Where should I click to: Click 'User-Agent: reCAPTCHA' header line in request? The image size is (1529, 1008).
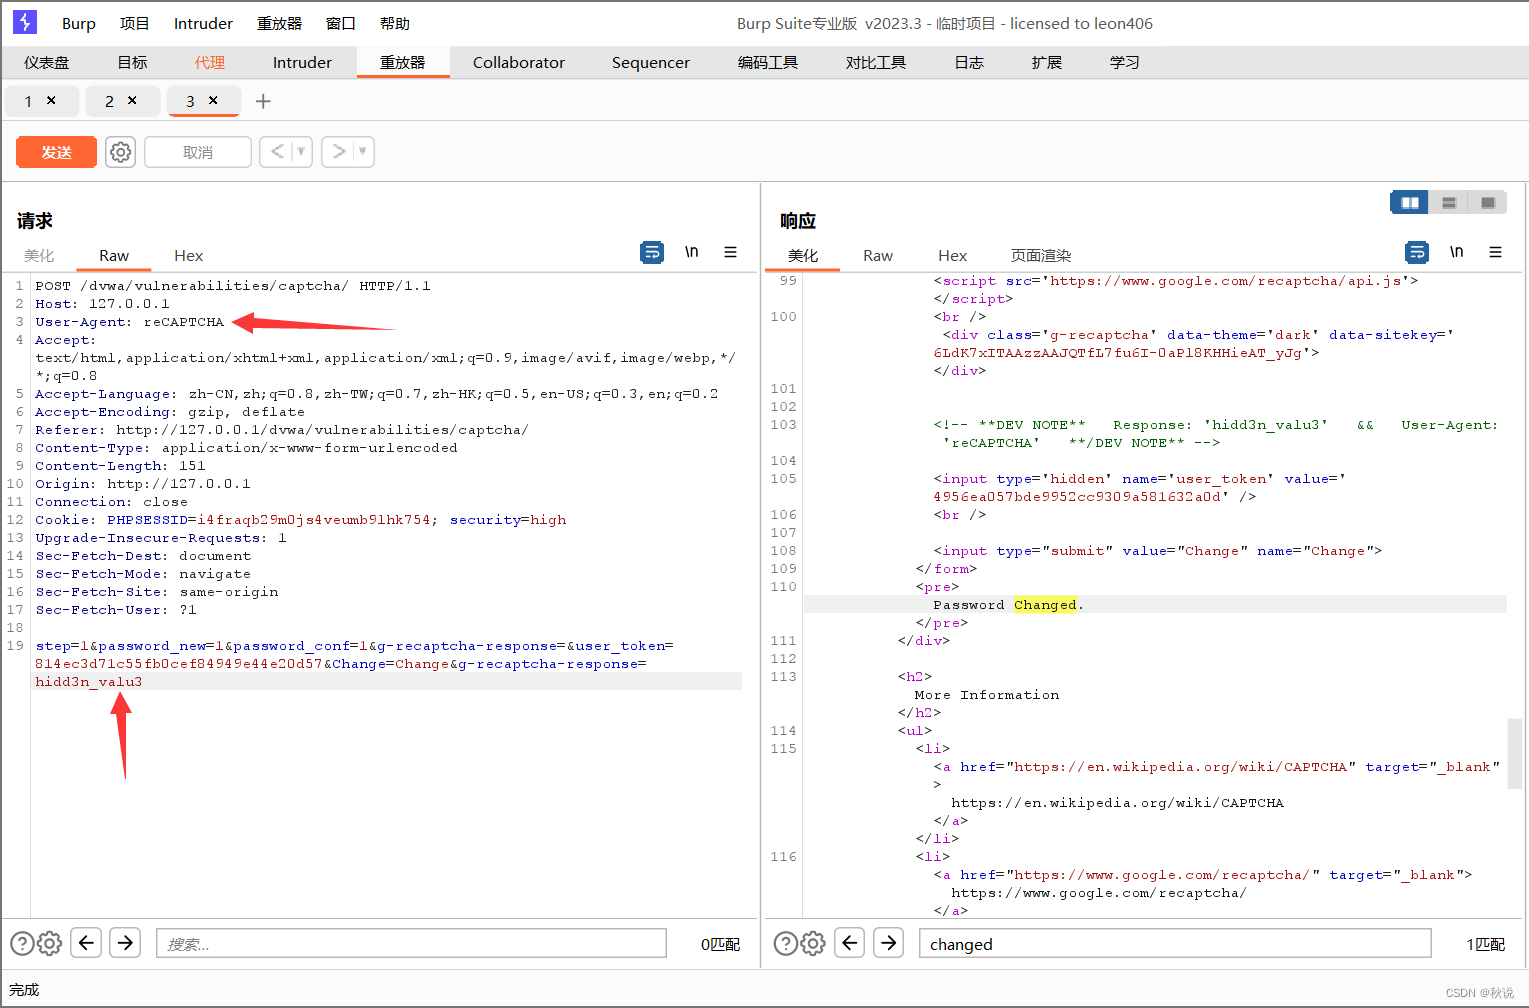click(130, 322)
